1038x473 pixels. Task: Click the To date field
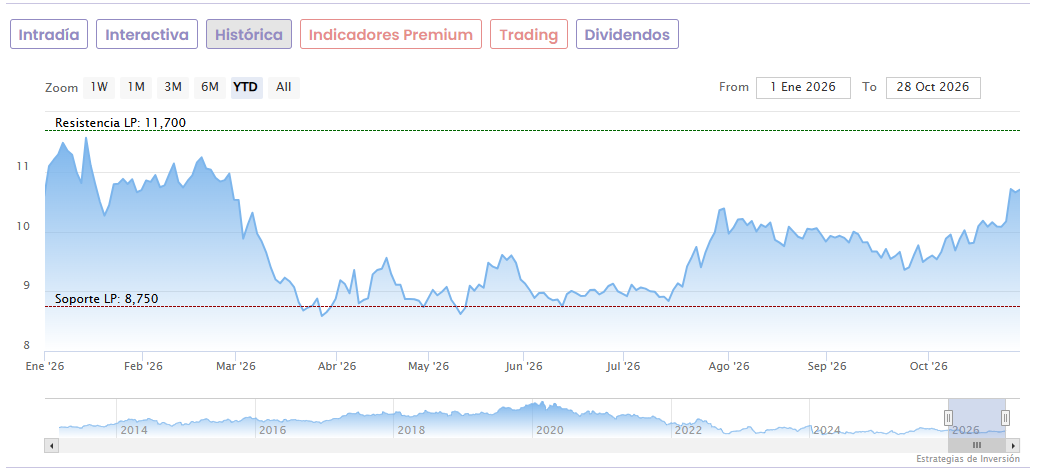(x=933, y=87)
